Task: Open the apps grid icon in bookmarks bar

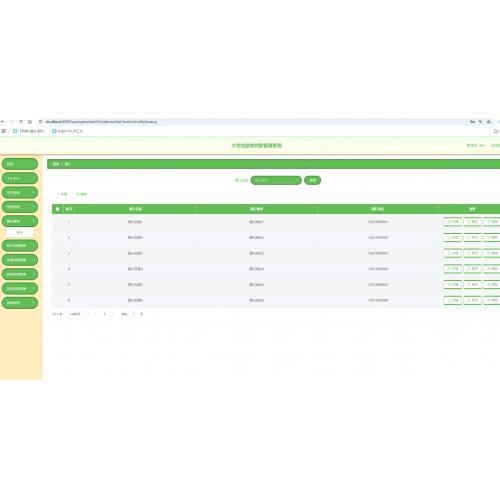Action: (x=4, y=131)
